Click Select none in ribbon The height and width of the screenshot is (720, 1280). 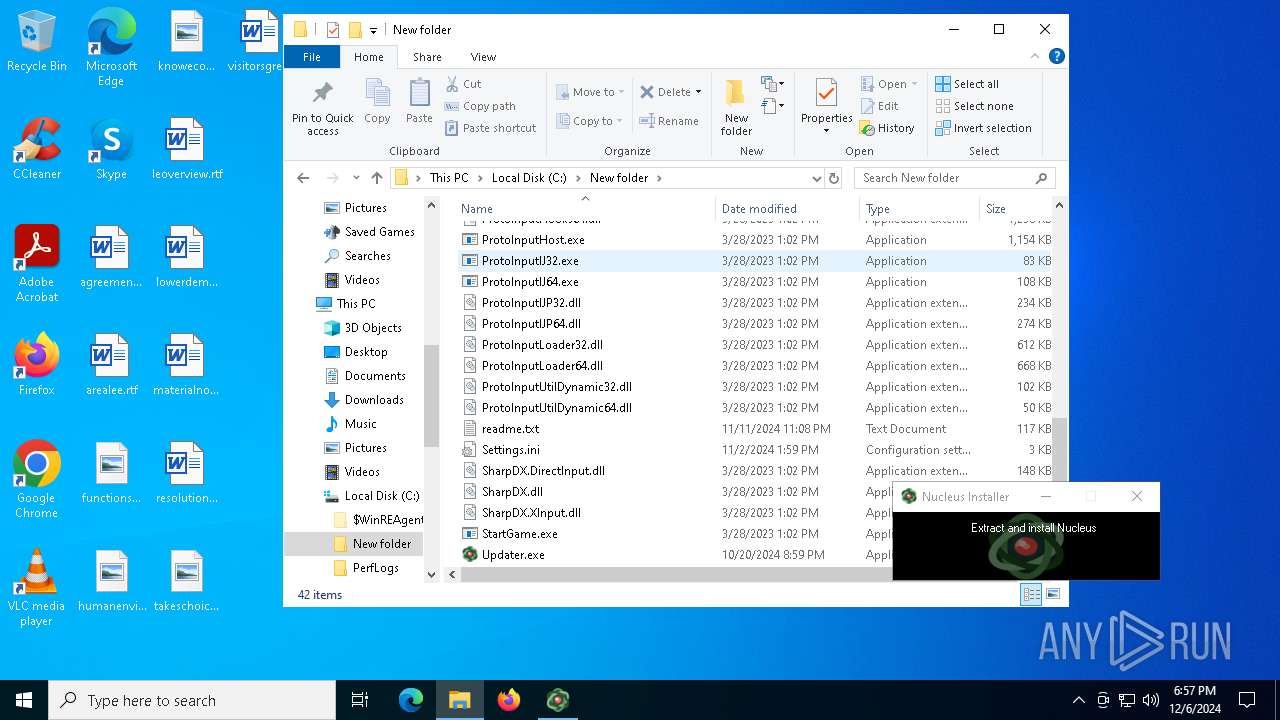tap(974, 106)
